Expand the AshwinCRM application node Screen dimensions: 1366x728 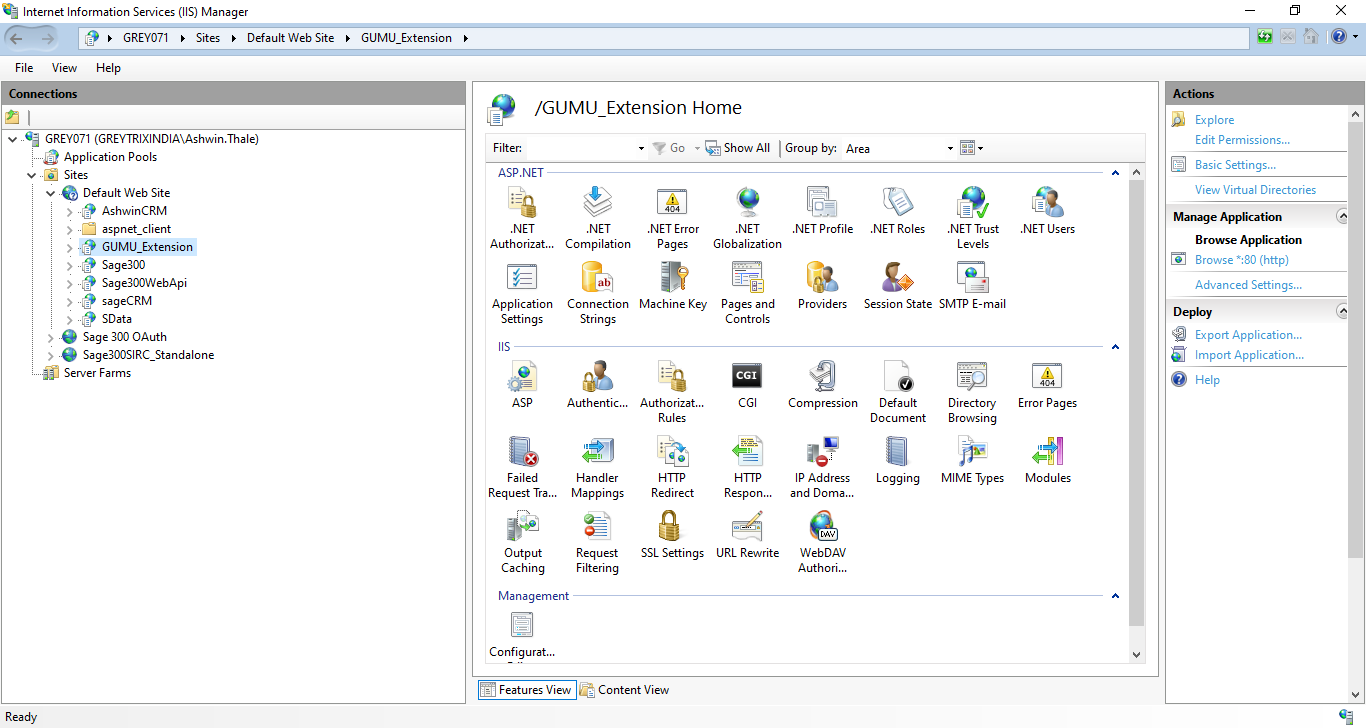pyautogui.click(x=69, y=211)
